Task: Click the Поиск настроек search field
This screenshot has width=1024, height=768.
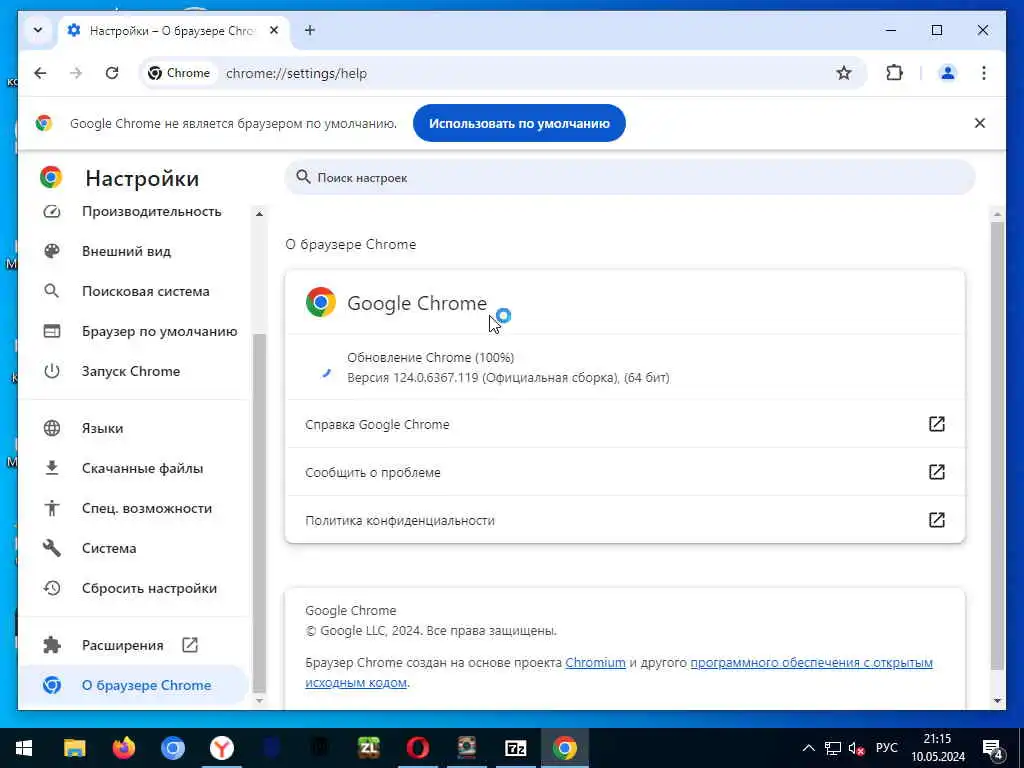Action: [x=630, y=178]
